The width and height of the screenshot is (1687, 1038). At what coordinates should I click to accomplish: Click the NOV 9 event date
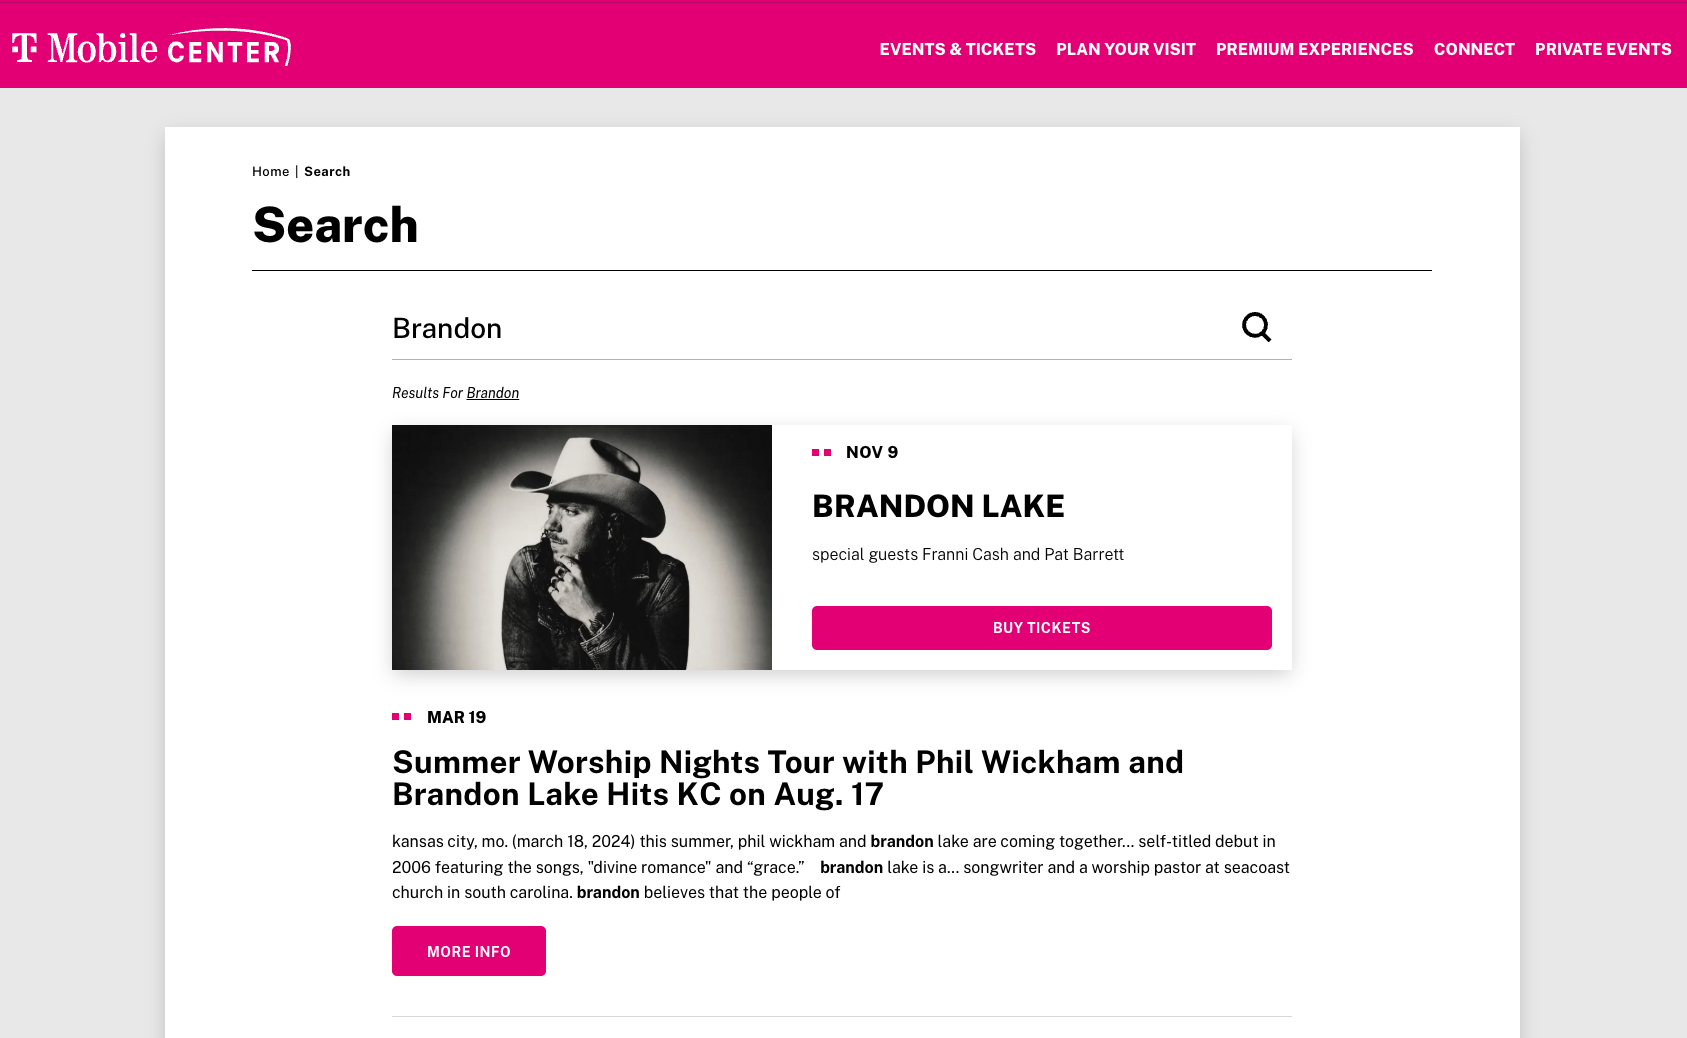click(x=872, y=453)
